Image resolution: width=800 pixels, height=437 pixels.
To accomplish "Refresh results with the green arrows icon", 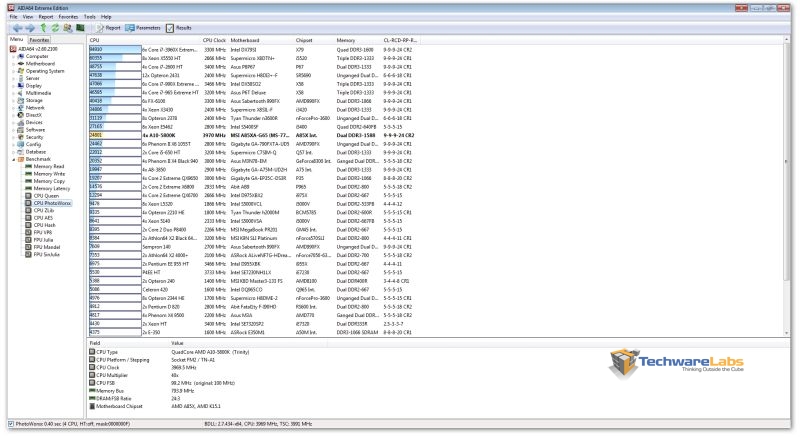I will tap(55, 28).
